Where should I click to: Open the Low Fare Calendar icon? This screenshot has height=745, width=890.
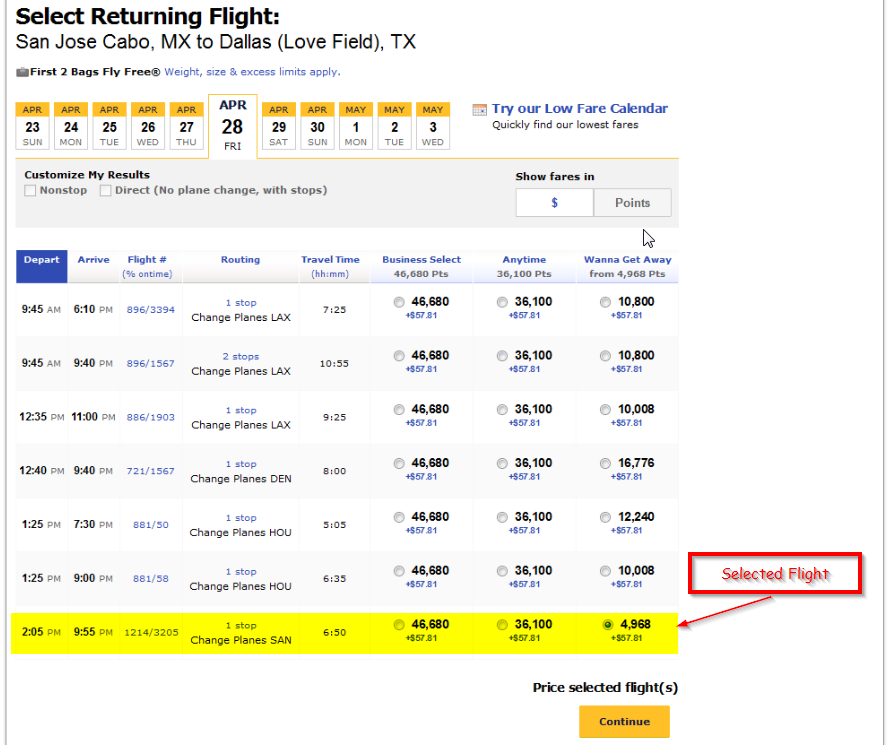coord(480,110)
